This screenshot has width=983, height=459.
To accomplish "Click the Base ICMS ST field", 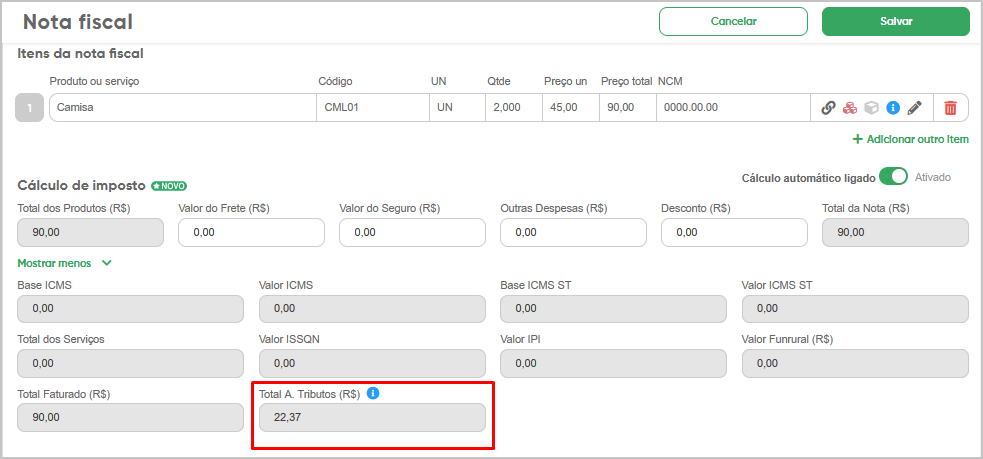I will [x=614, y=309].
